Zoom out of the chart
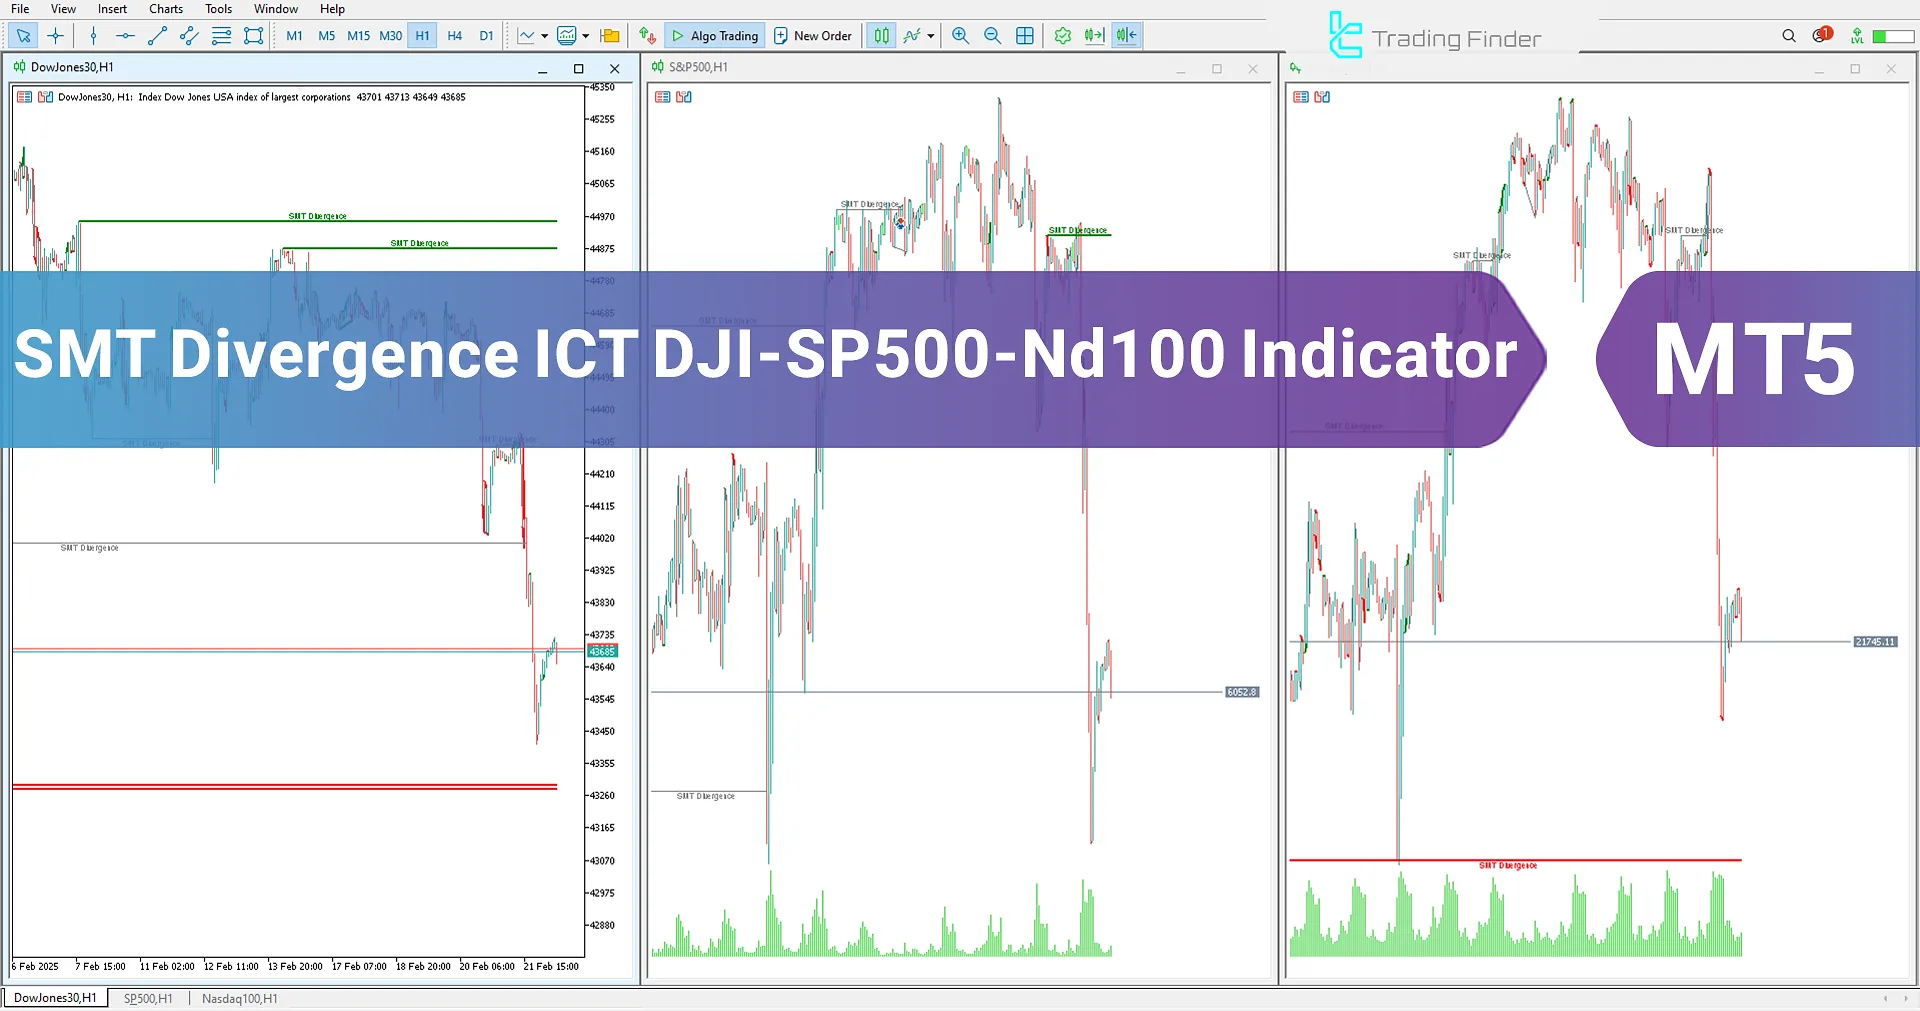Viewport: 1920px width, 1011px height. 992,36
